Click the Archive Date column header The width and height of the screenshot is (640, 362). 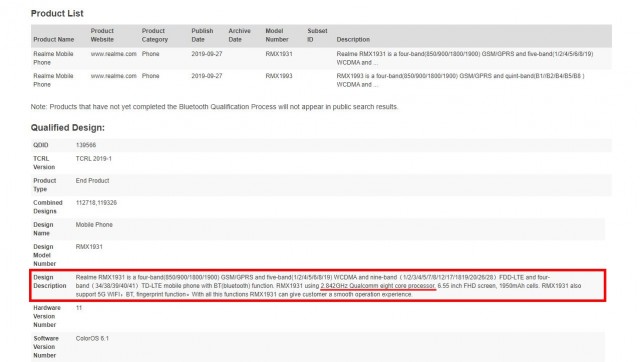[239, 35]
